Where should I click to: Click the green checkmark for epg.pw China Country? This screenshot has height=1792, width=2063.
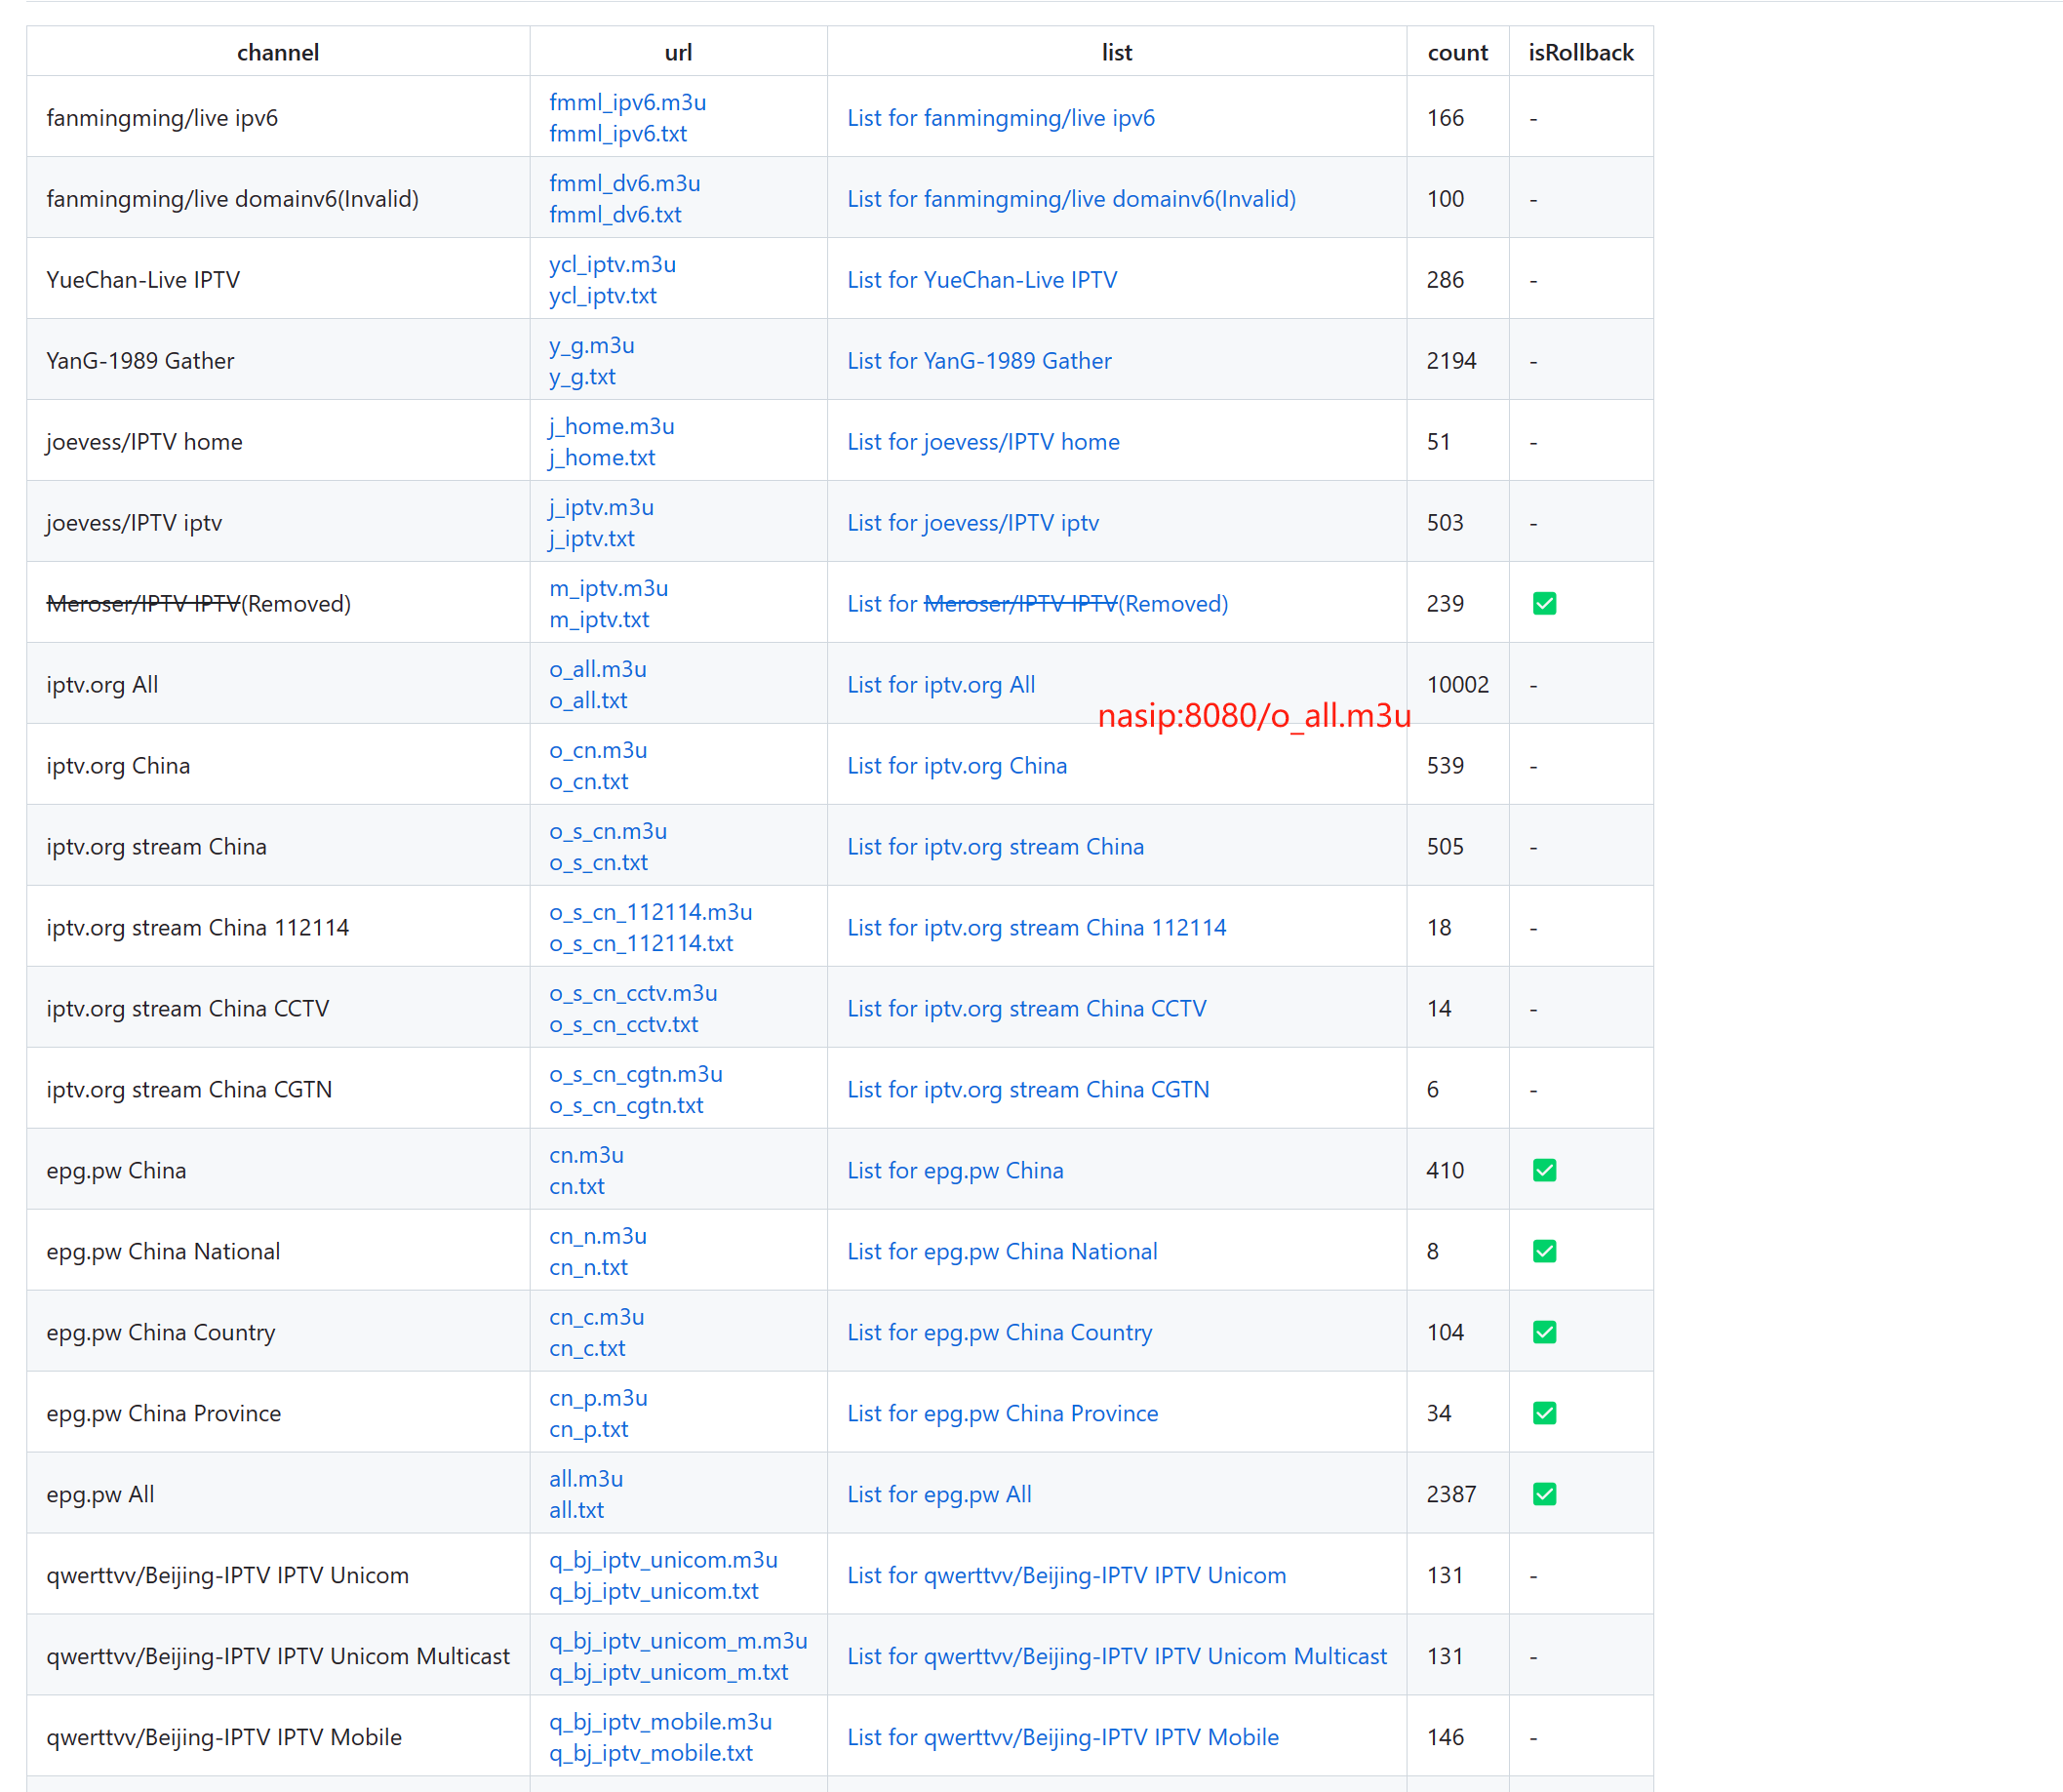(1544, 1332)
